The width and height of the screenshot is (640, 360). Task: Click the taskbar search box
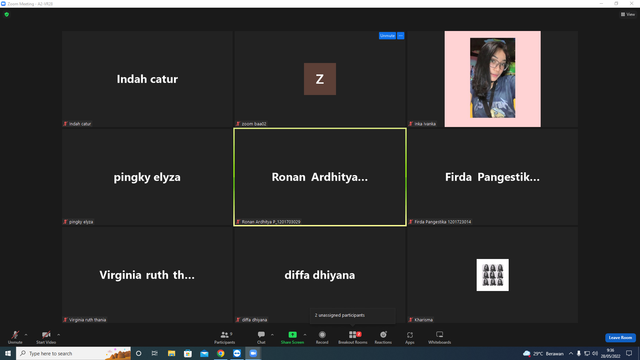pos(73,353)
